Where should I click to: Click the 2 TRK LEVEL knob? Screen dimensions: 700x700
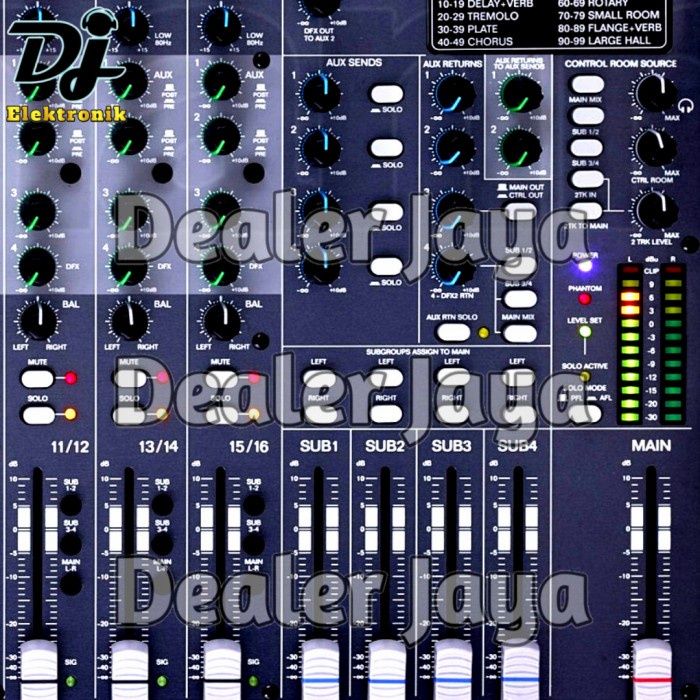(651, 210)
